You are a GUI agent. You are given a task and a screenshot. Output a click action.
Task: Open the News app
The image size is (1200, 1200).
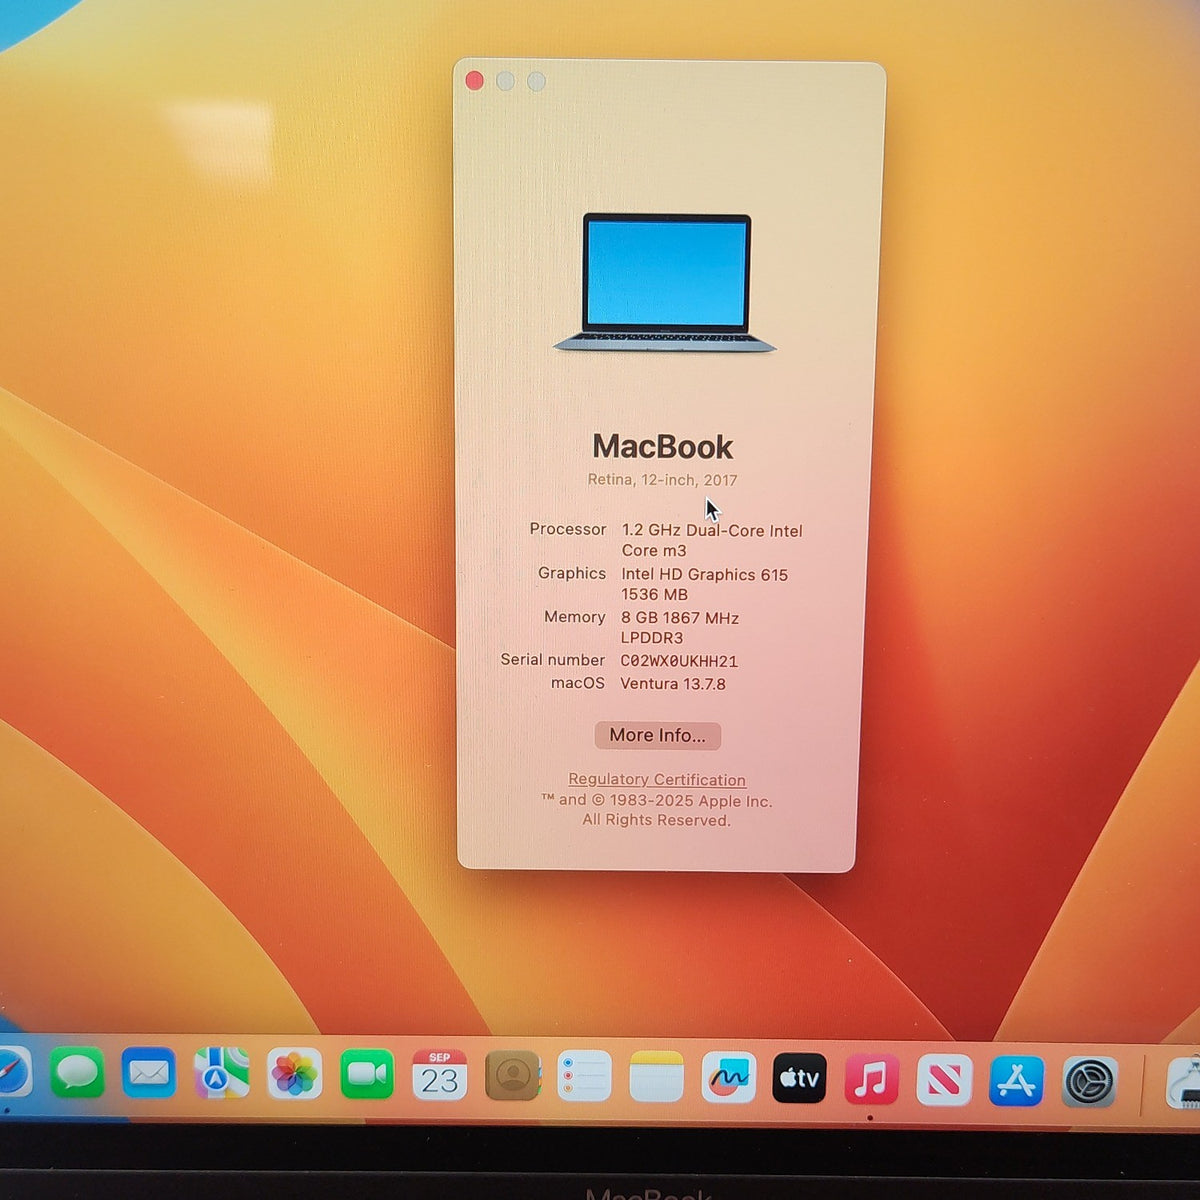(x=944, y=1080)
